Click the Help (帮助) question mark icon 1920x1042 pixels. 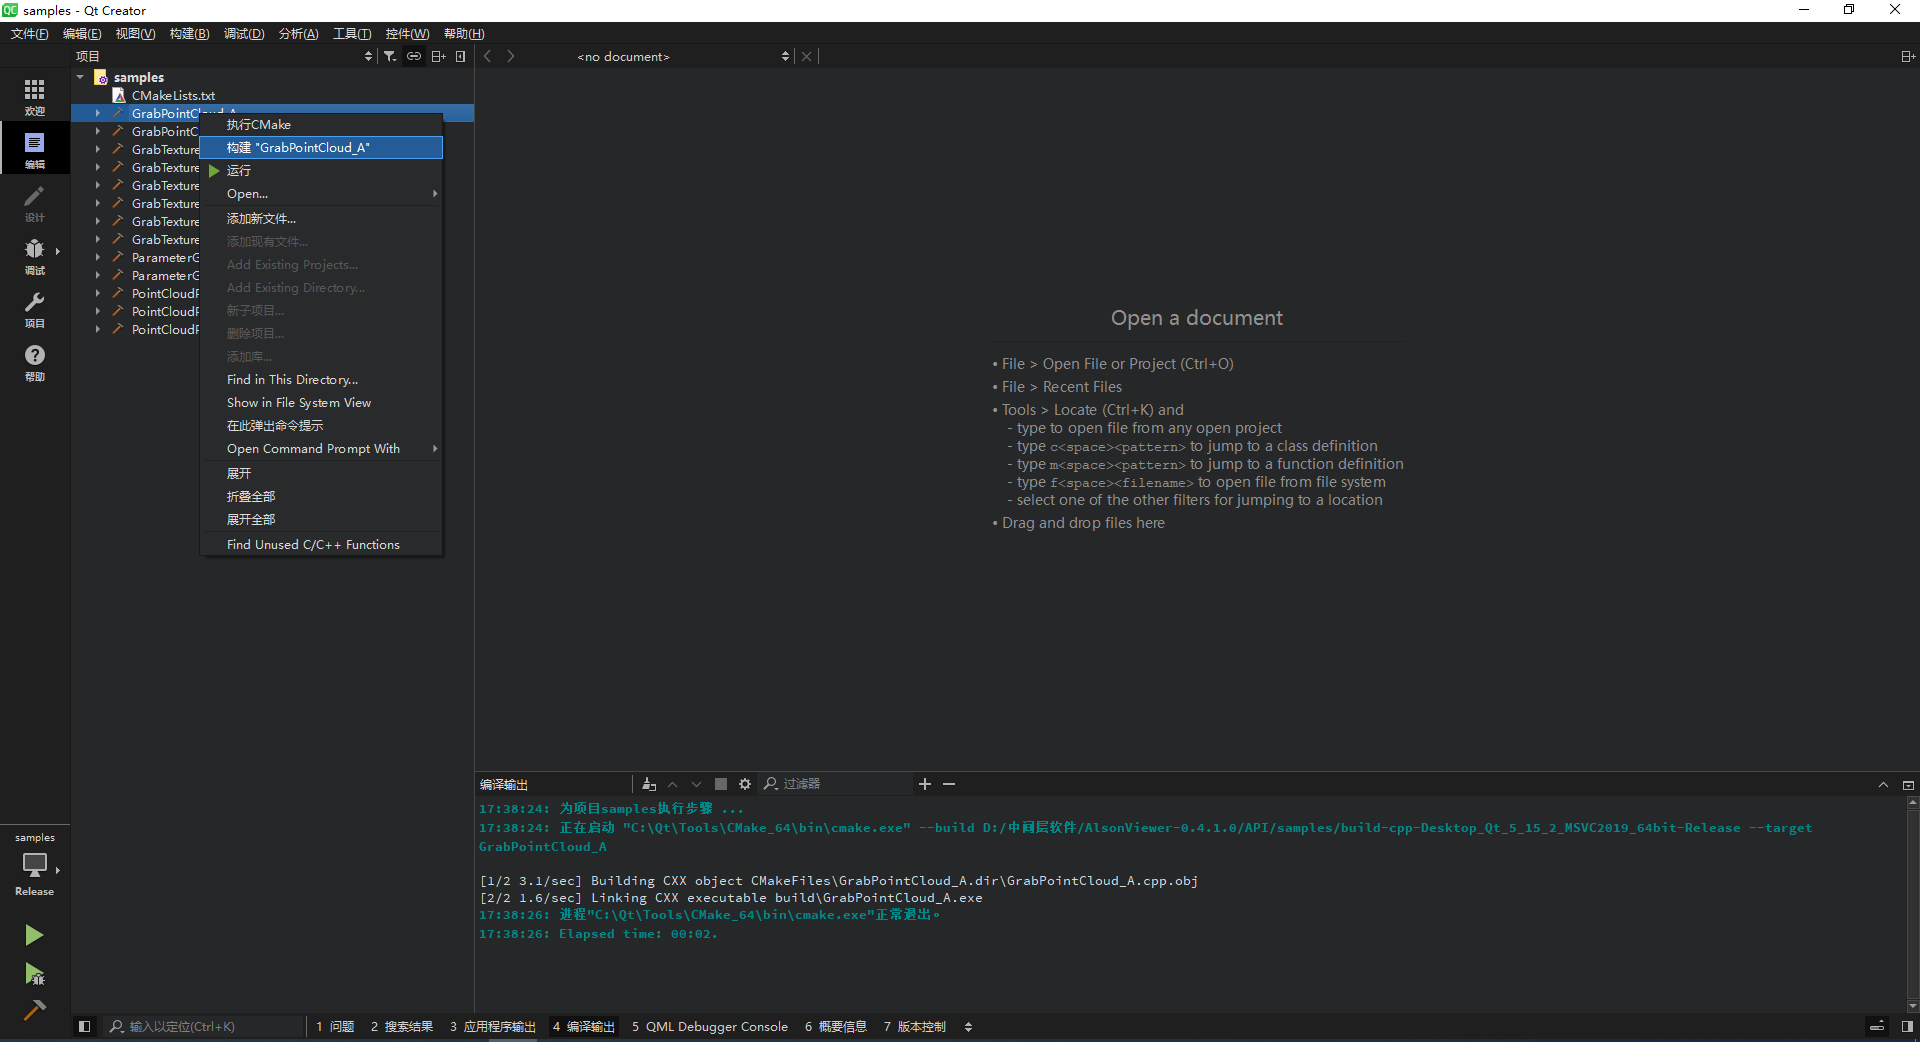[x=34, y=361]
